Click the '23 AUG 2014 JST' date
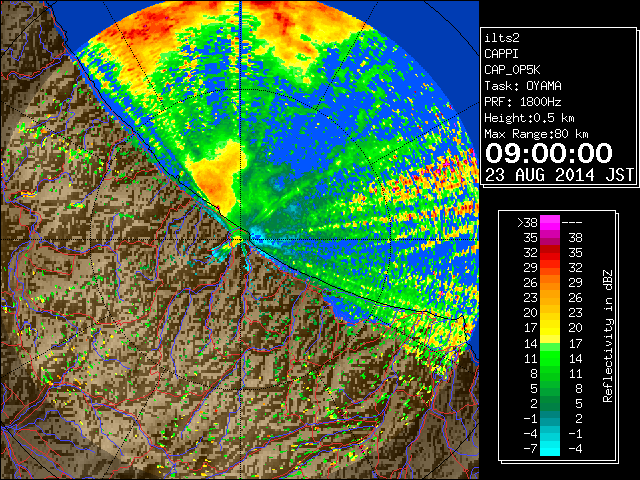Viewport: 640px width, 480px height. point(560,175)
